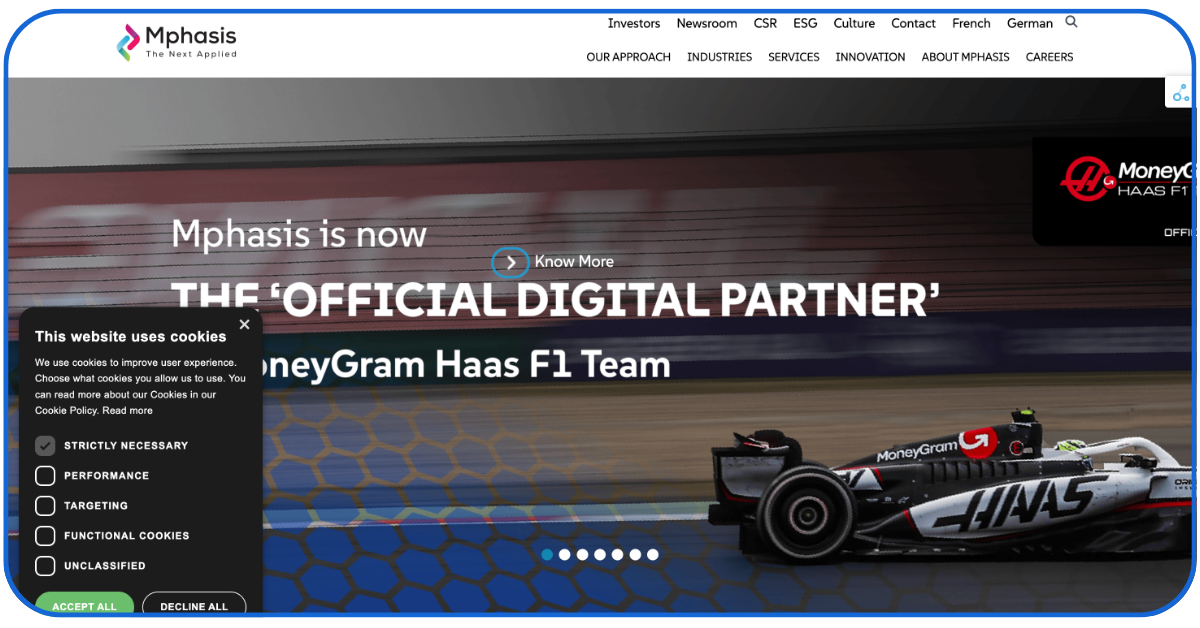Open the share icon on right edge
The width and height of the screenshot is (1200, 628).
[x=1181, y=93]
